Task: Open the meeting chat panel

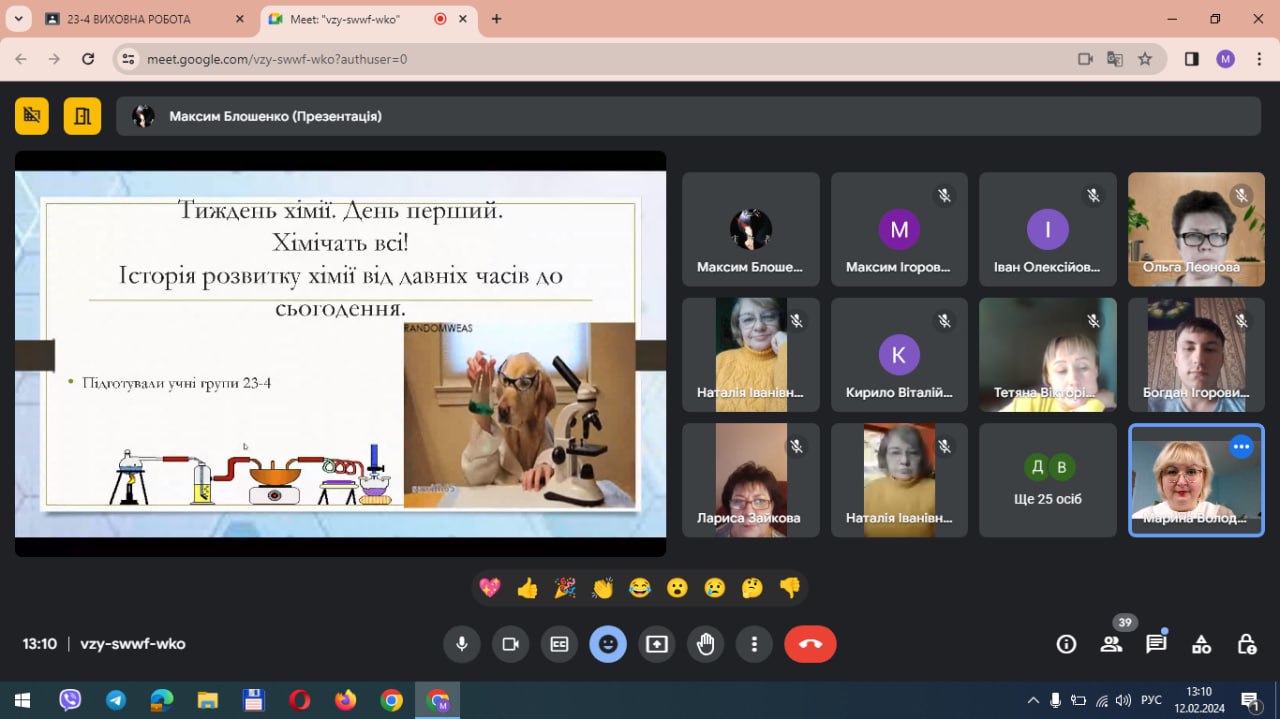Action: point(1156,644)
